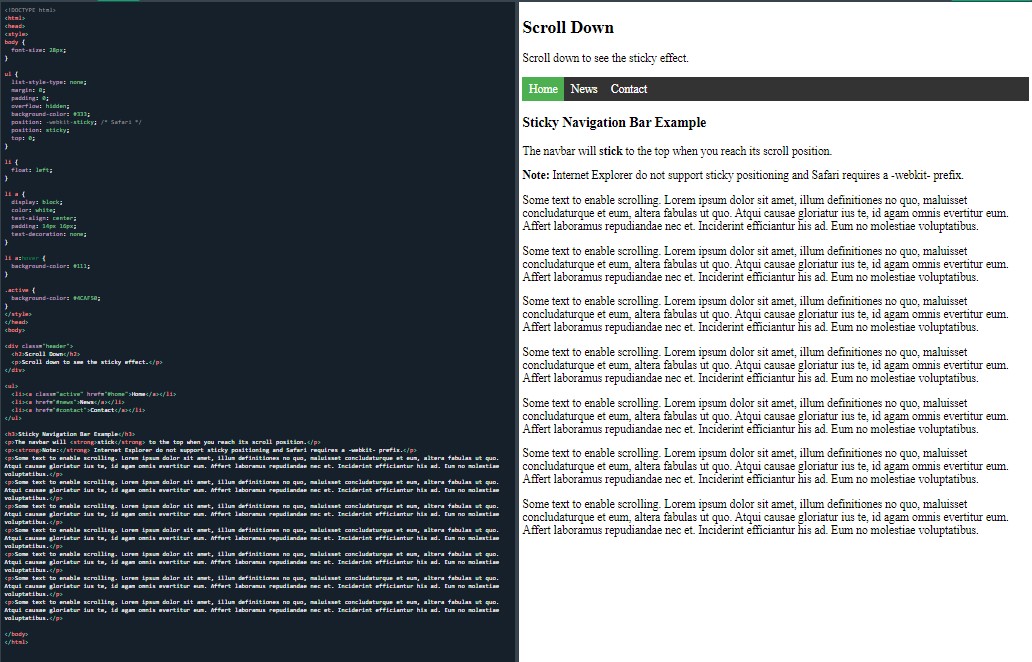Click the divider between editor and preview panes
The height and width of the screenshot is (662, 1032).
coord(517,331)
